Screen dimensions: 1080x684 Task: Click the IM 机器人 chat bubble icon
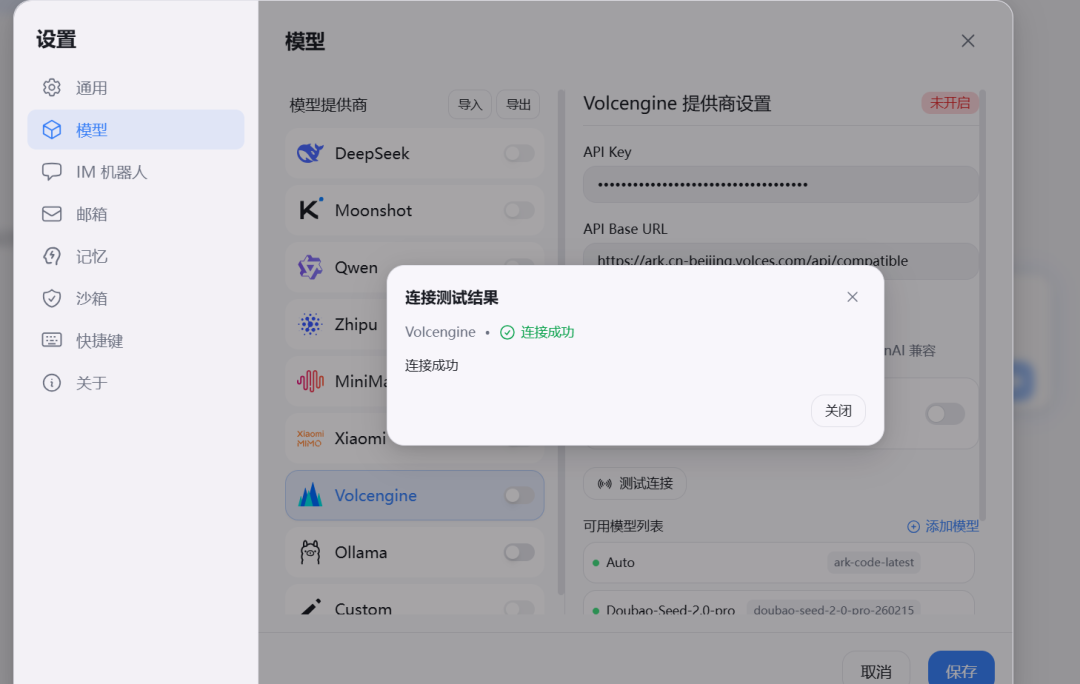point(52,172)
